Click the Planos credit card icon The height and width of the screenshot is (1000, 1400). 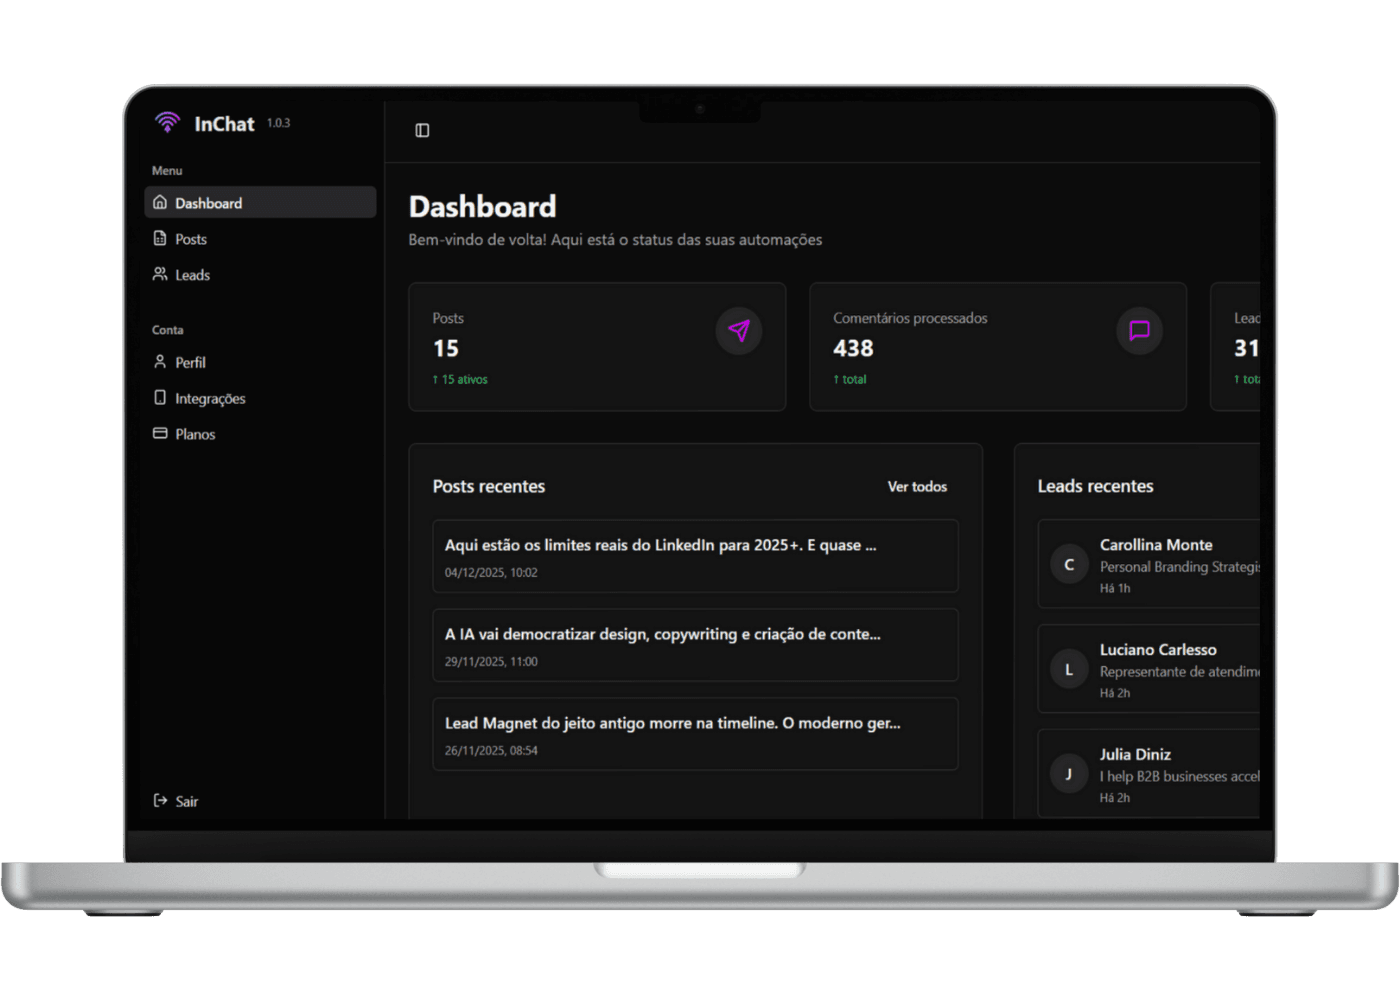tap(160, 434)
